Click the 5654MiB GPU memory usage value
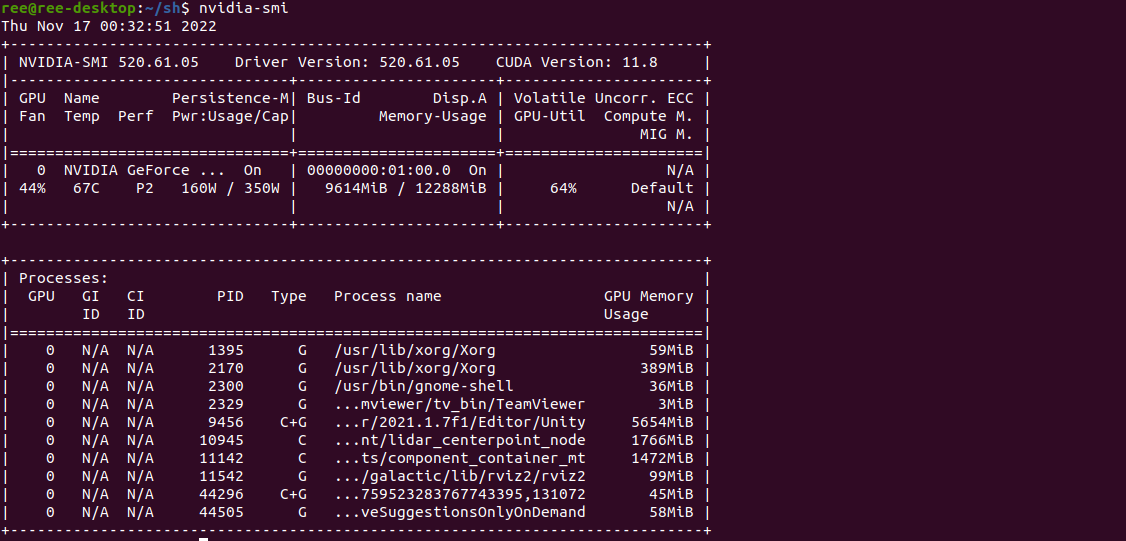This screenshot has height=541, width=1126. [662, 422]
